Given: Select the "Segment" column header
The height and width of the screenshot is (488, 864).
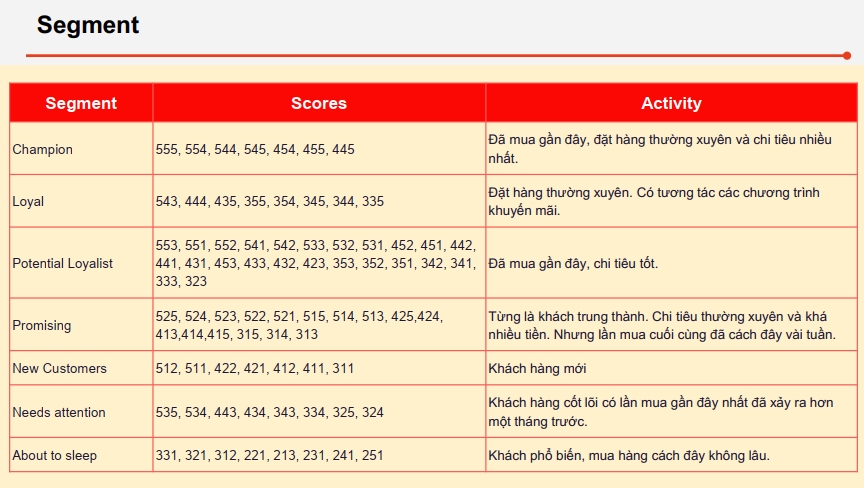Looking at the screenshot, I should (81, 103).
